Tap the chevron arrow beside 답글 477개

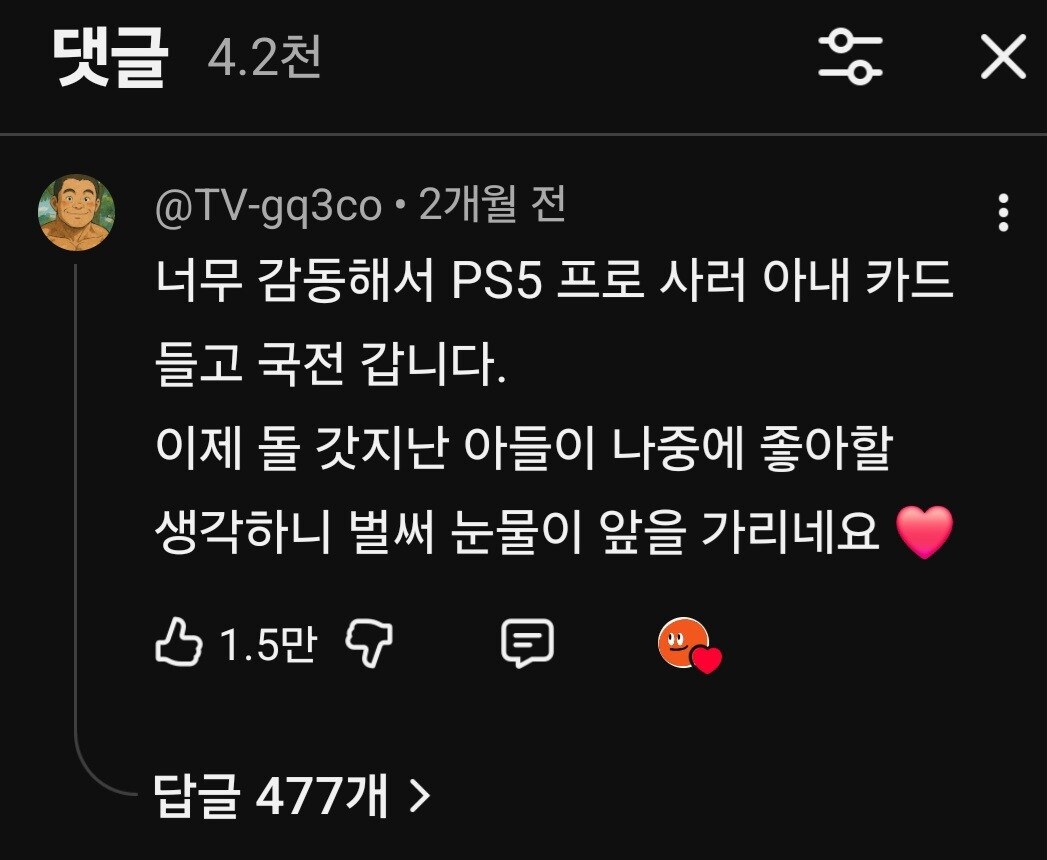tap(419, 796)
